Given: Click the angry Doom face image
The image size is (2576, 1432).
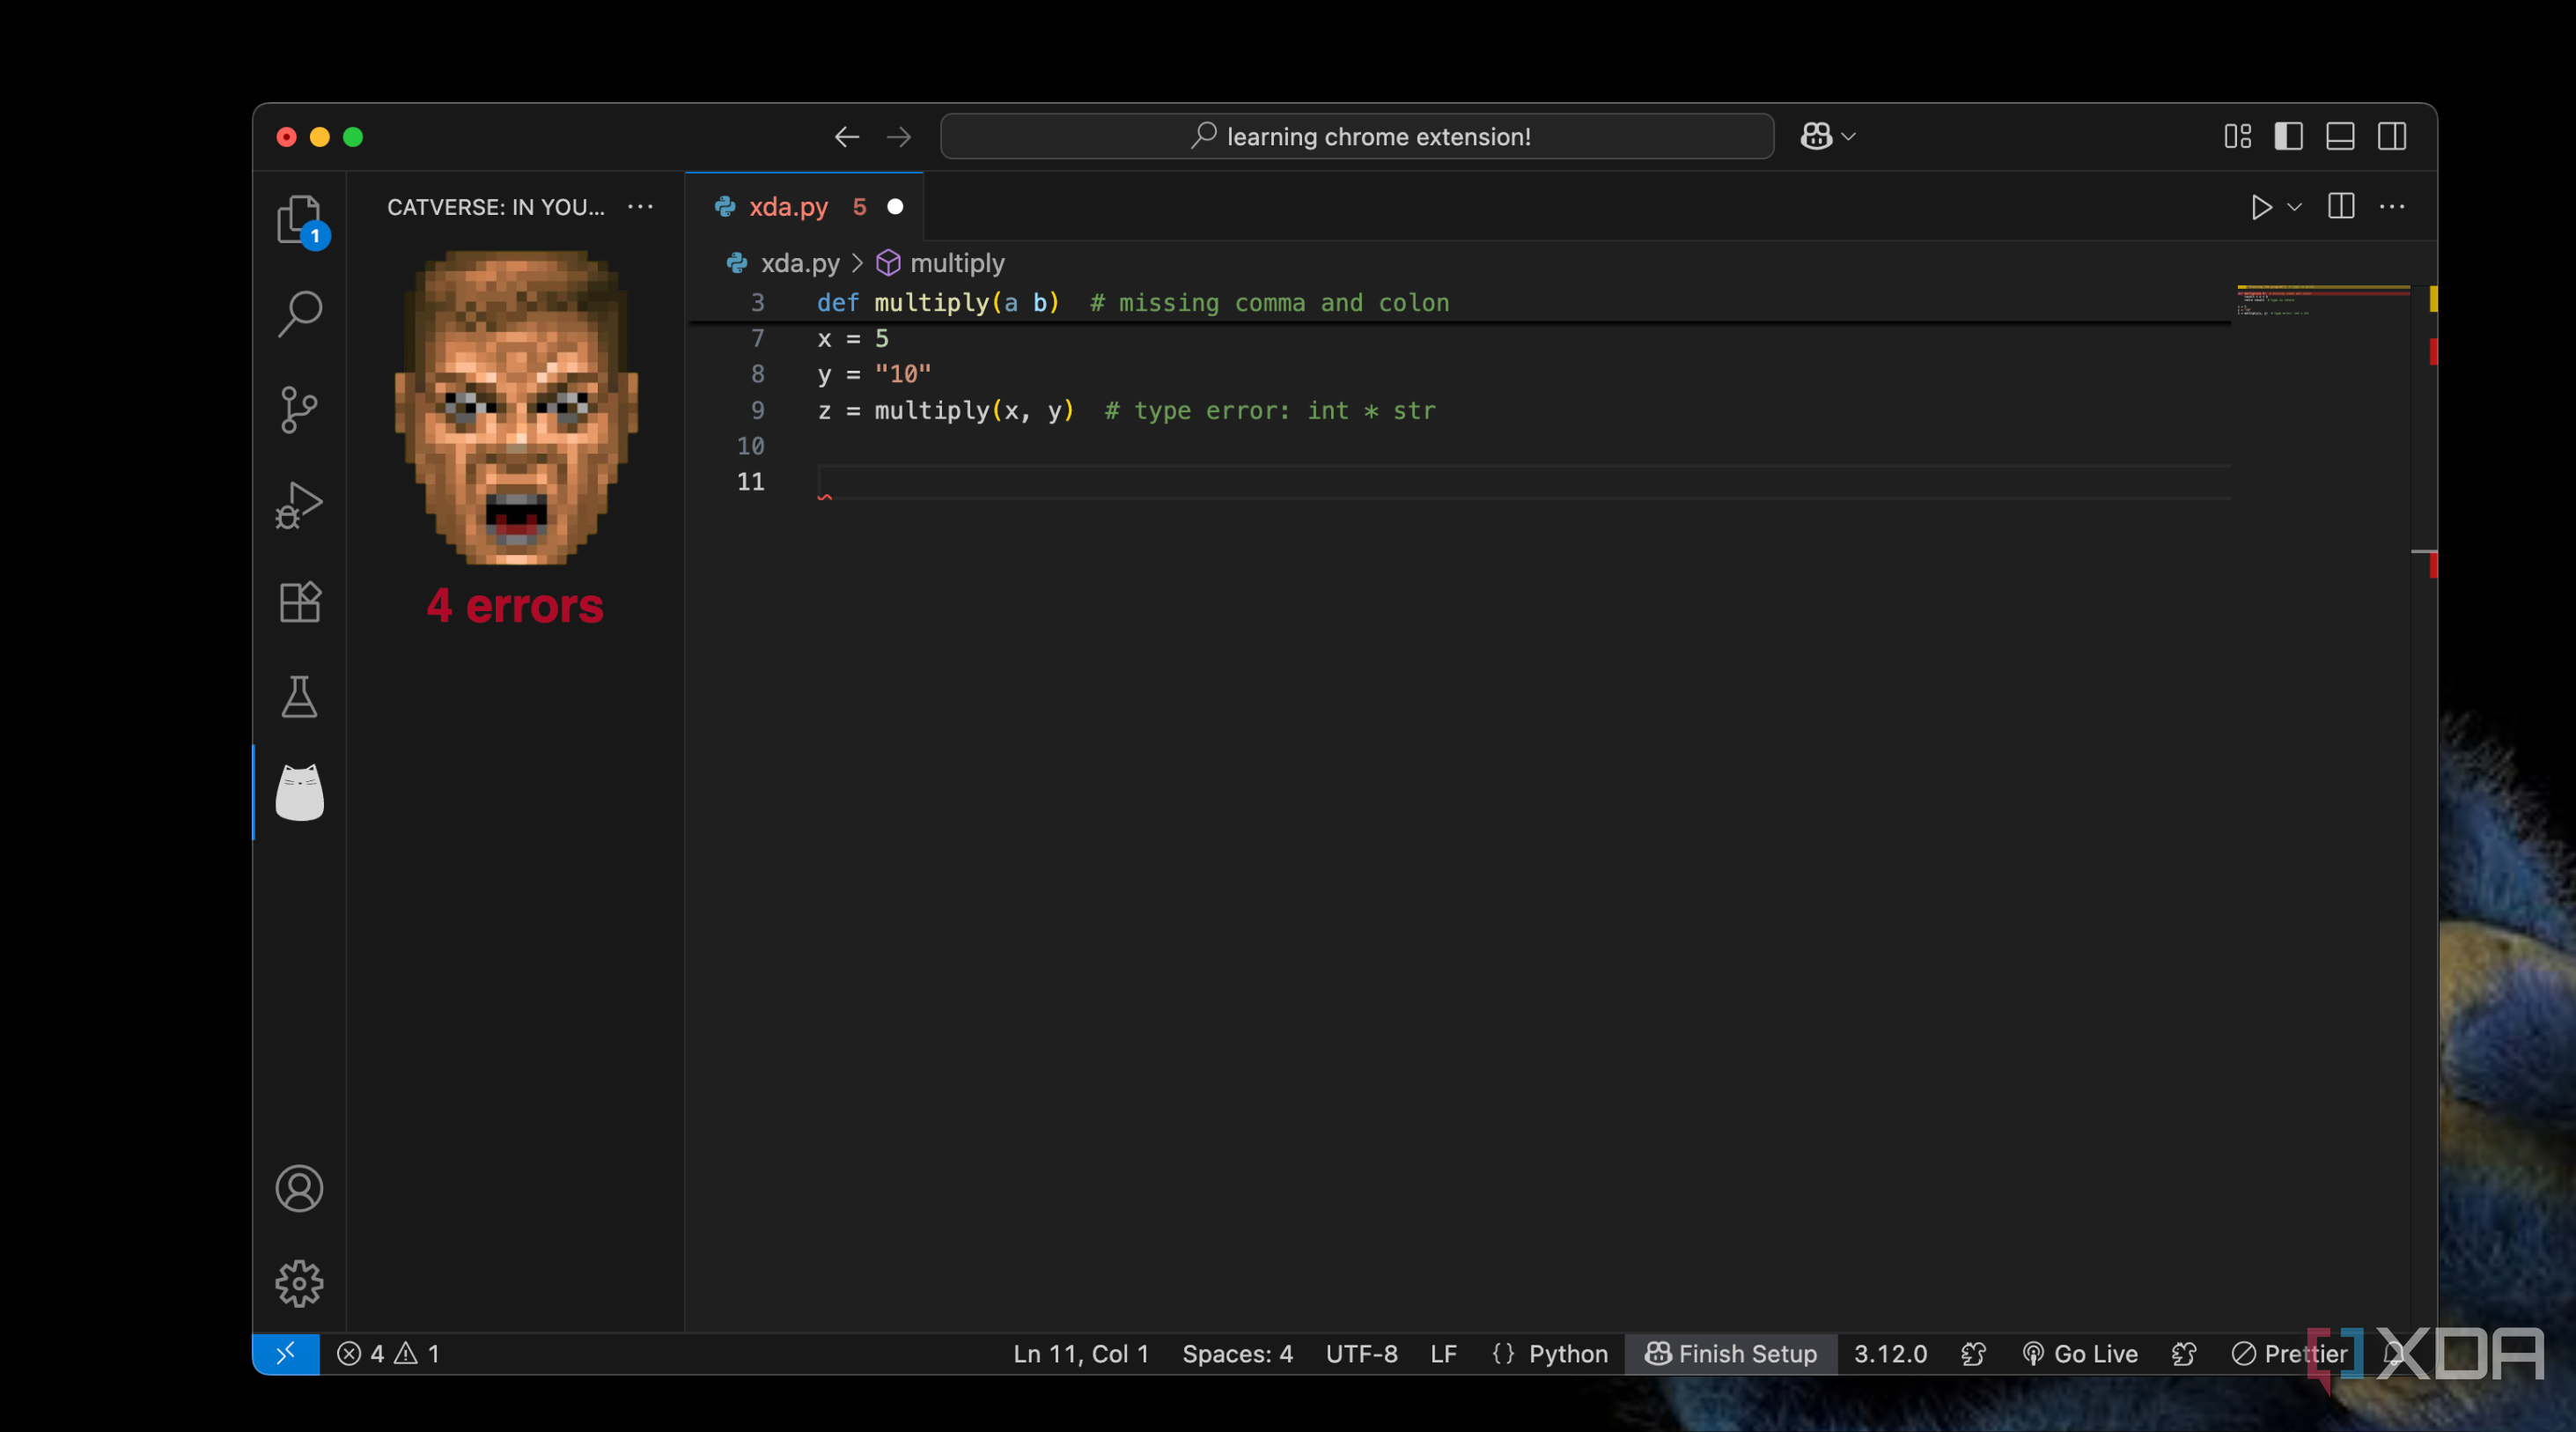Looking at the screenshot, I should (515, 407).
